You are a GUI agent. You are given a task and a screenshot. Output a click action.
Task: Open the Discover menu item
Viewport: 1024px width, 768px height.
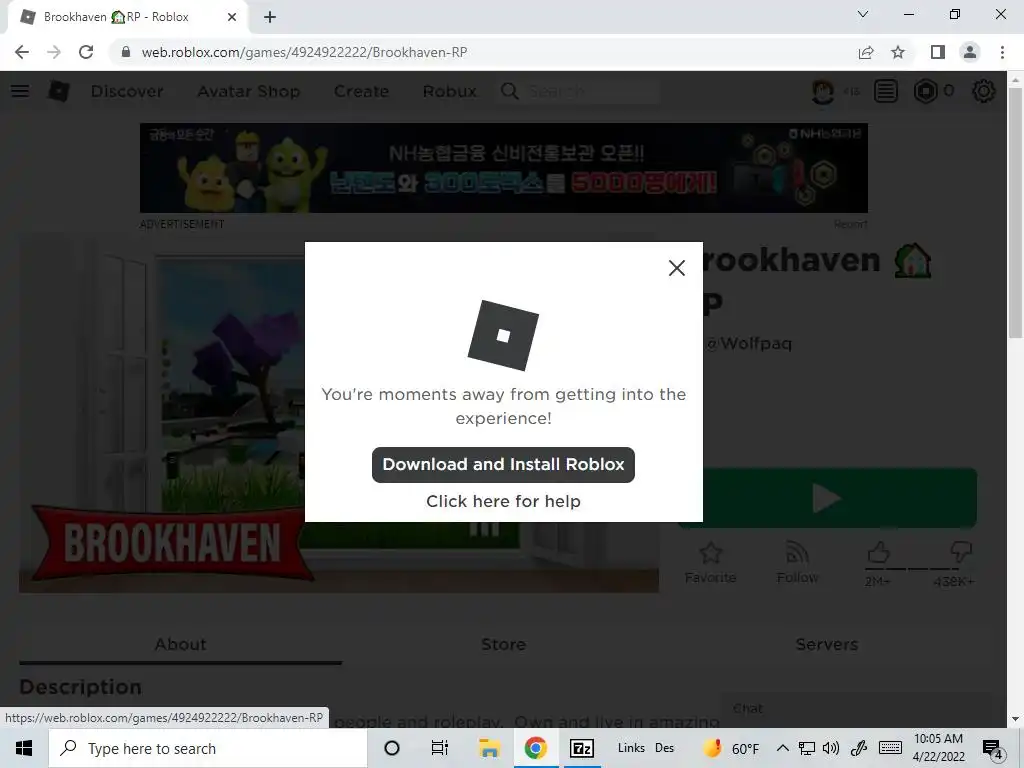point(127,91)
